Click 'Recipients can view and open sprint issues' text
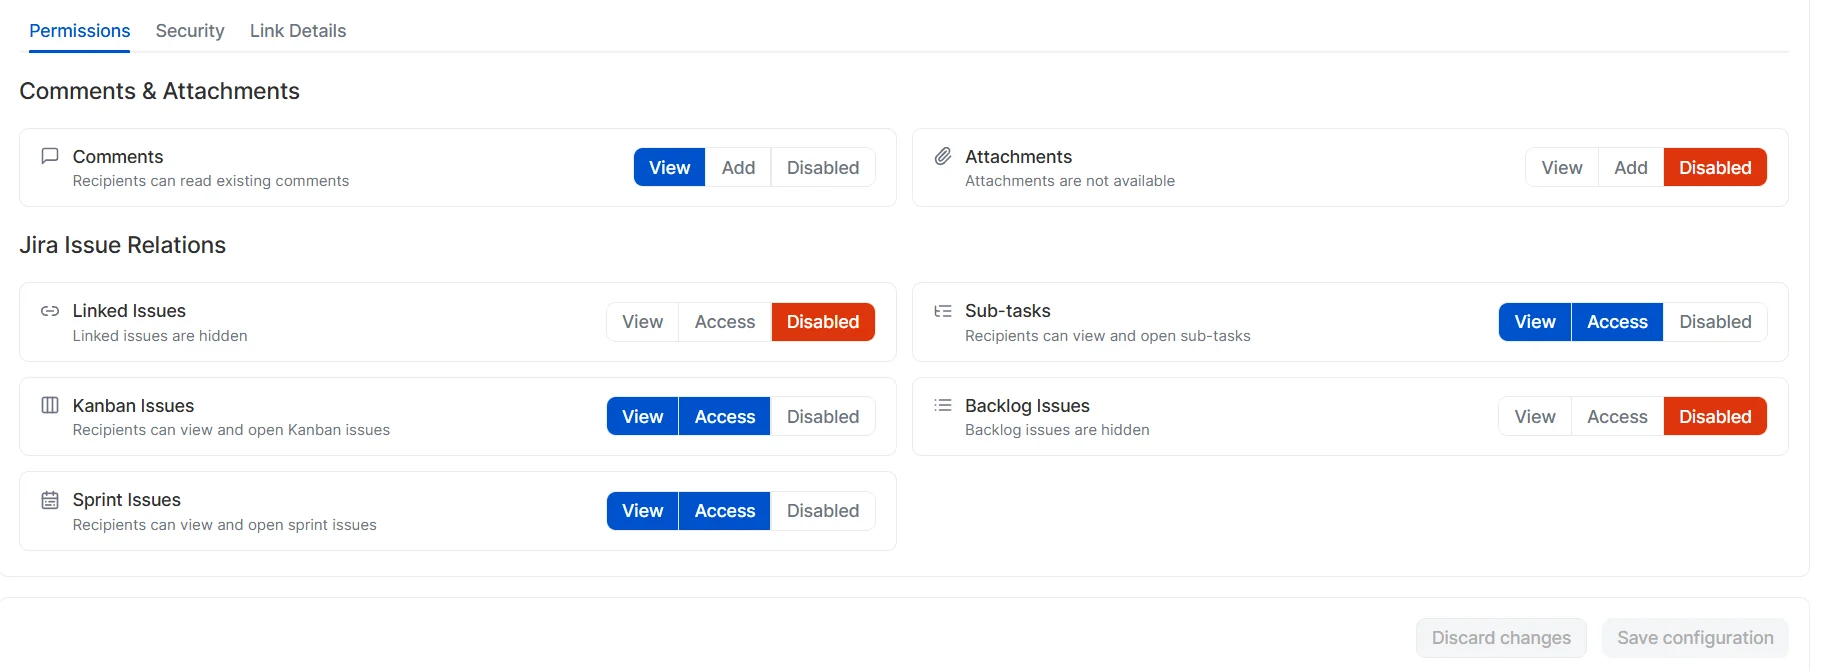The height and width of the screenshot is (671, 1829). (x=224, y=525)
